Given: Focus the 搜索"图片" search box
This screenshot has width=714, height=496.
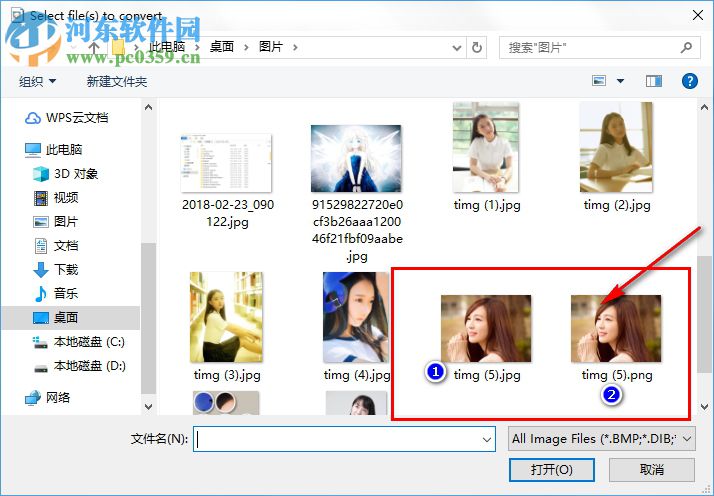Looking at the screenshot, I should [599, 47].
